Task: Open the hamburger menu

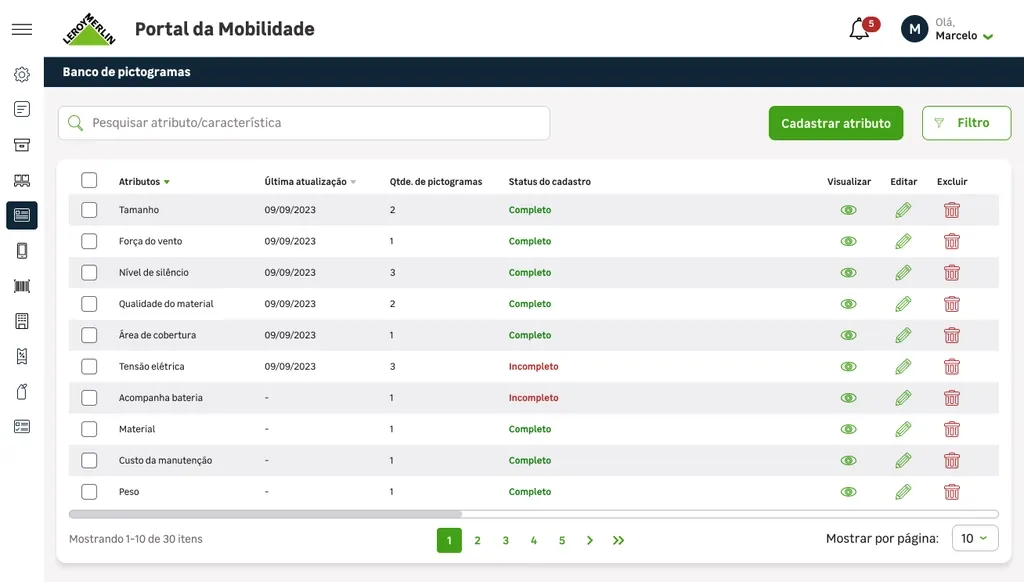Action: 22,29
